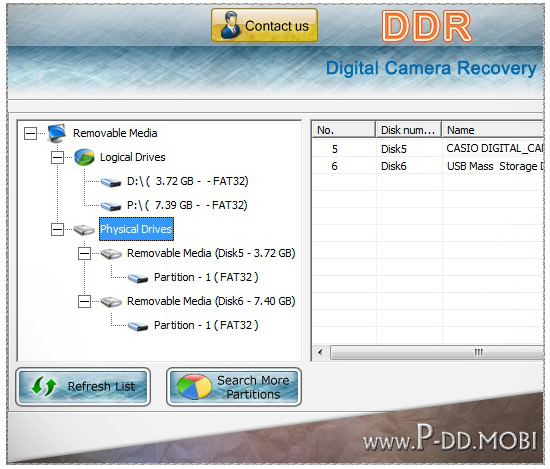
Task: Click the D:\ drive icon
Action: [111, 182]
